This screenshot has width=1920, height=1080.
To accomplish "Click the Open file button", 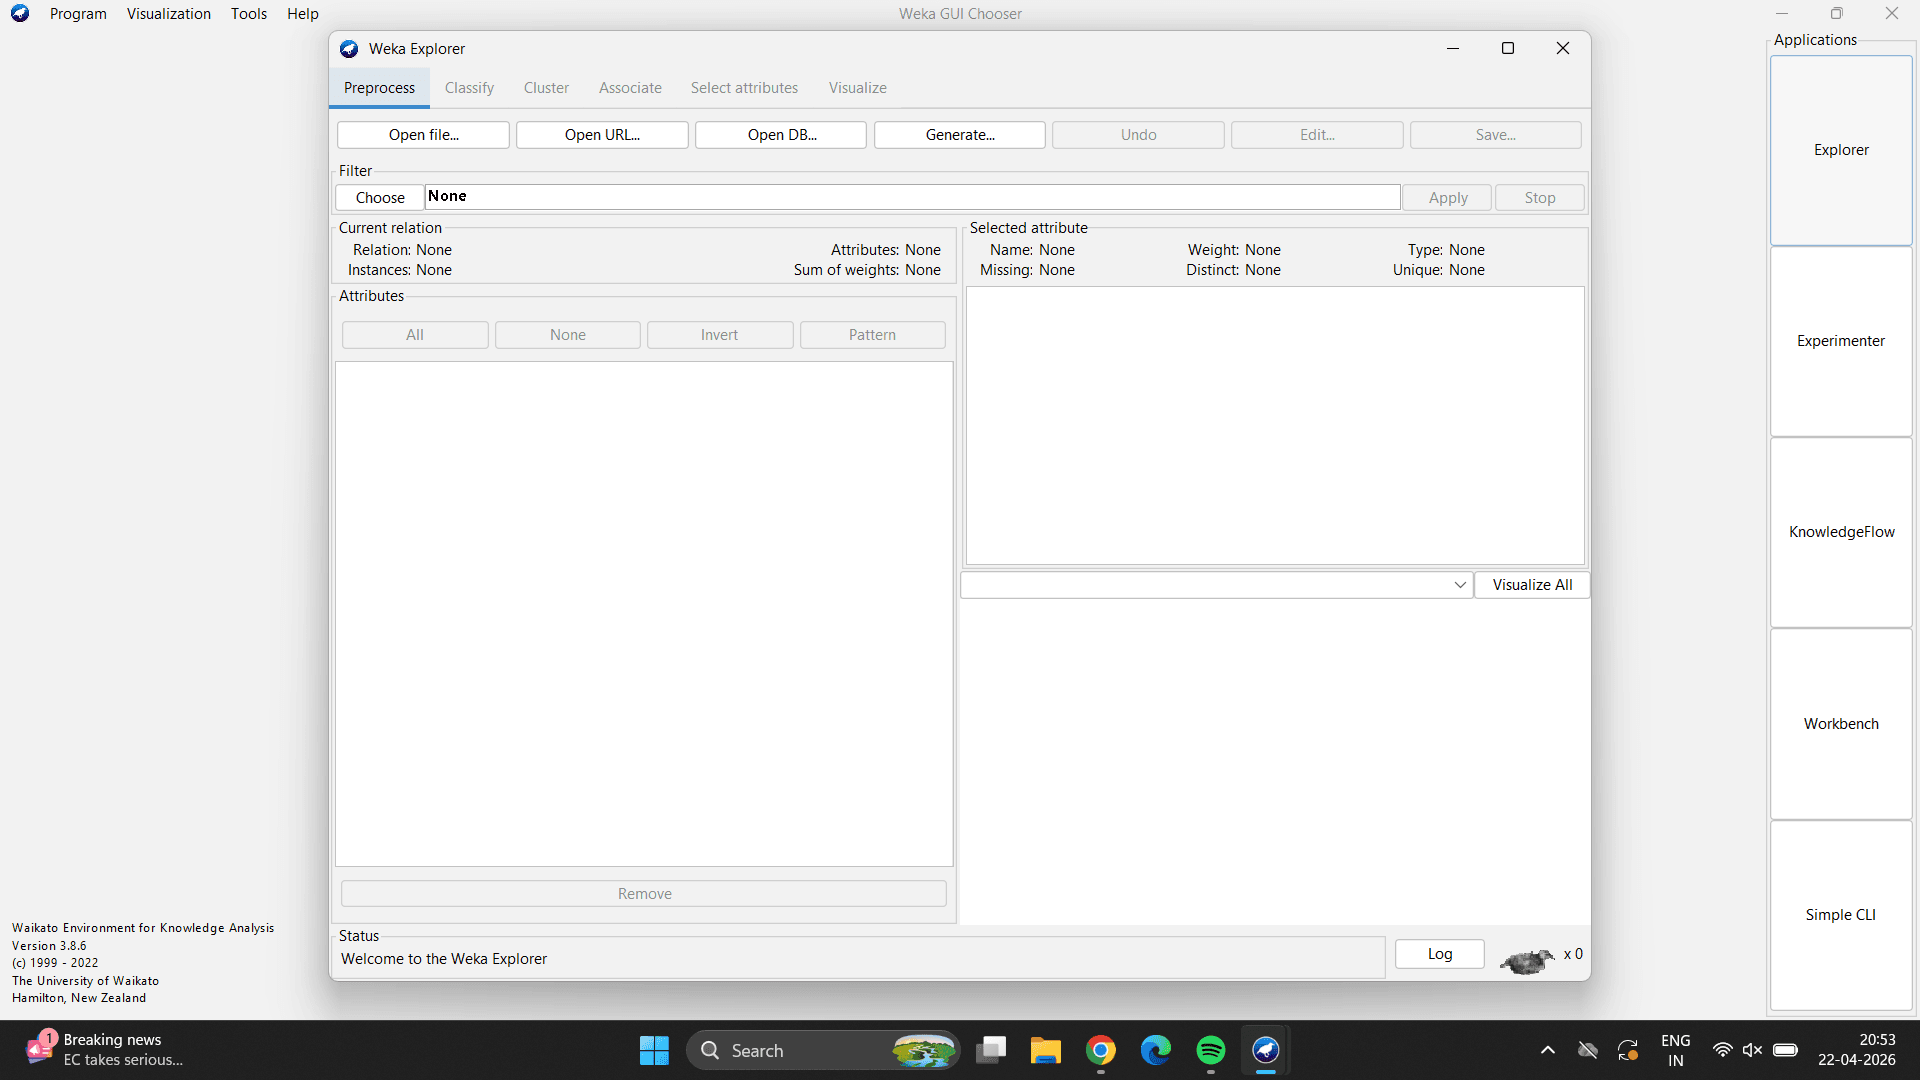I will (x=422, y=134).
